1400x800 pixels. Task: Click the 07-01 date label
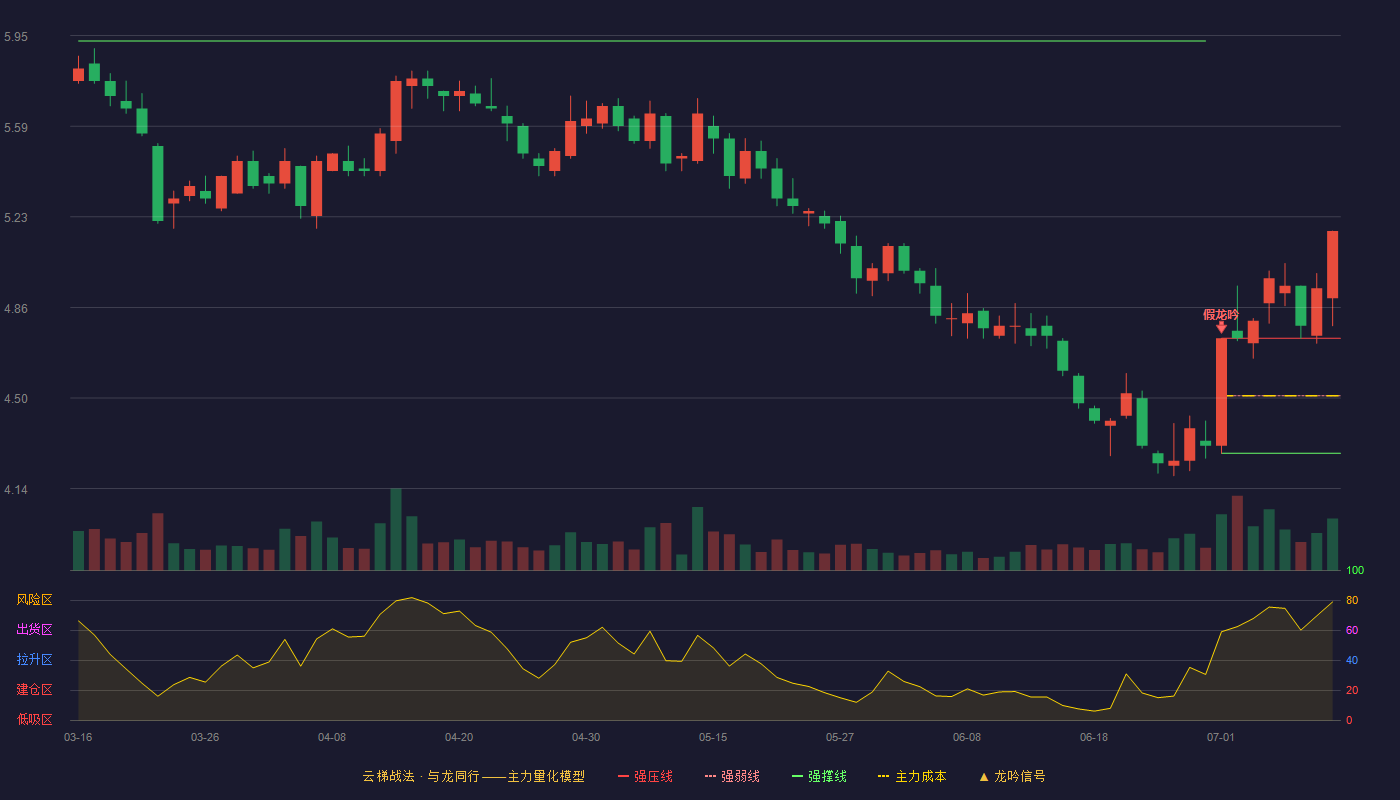tap(1221, 737)
